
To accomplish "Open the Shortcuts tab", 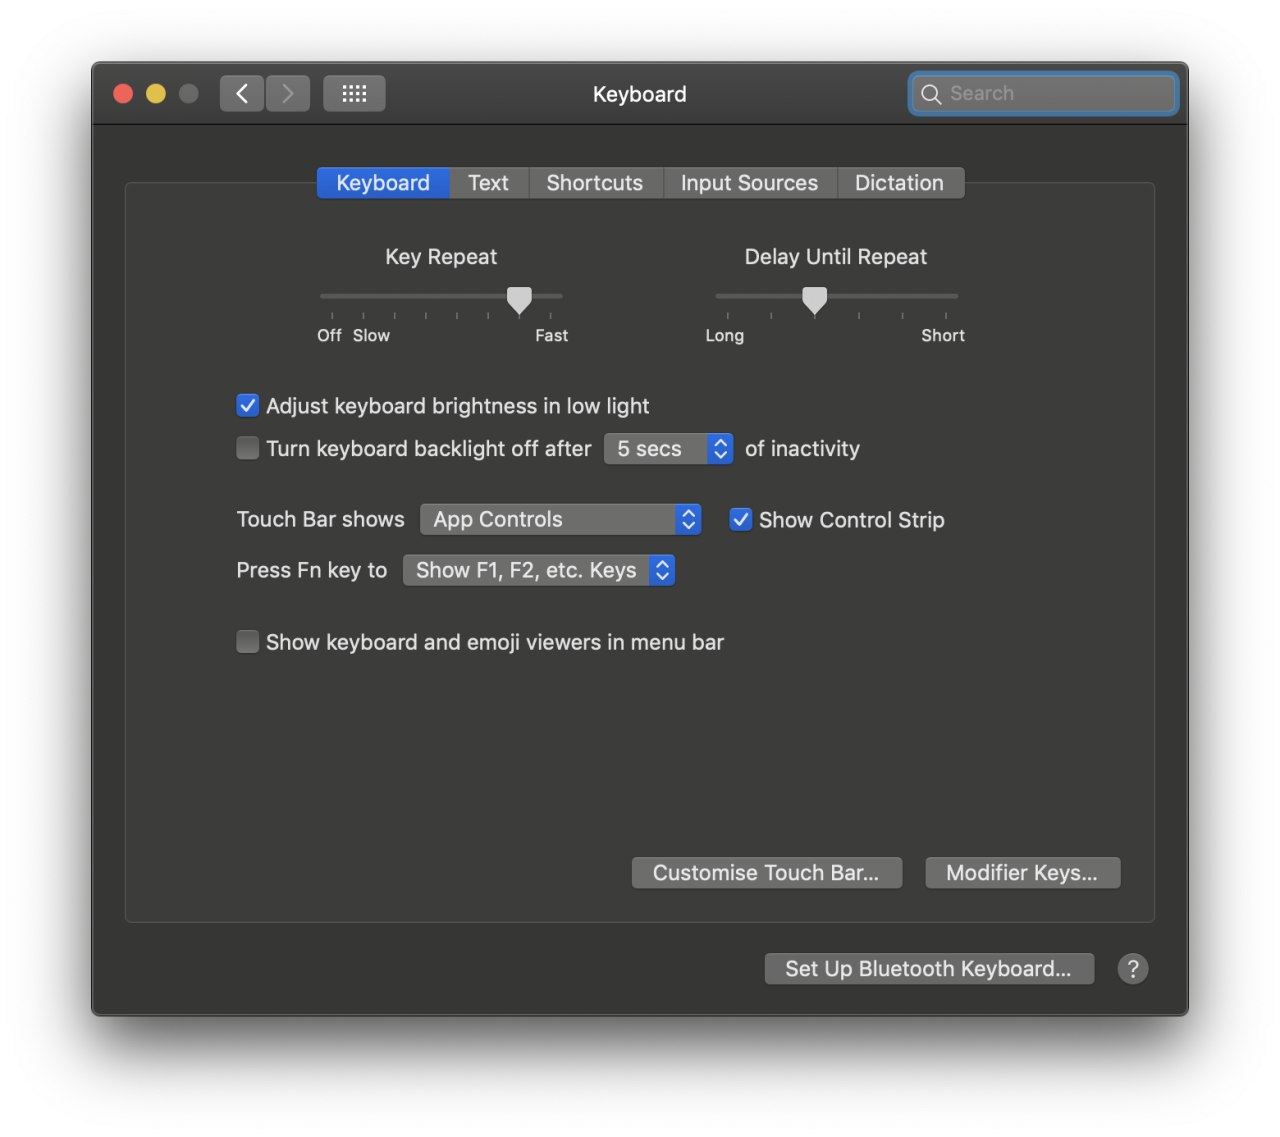I will click(595, 183).
